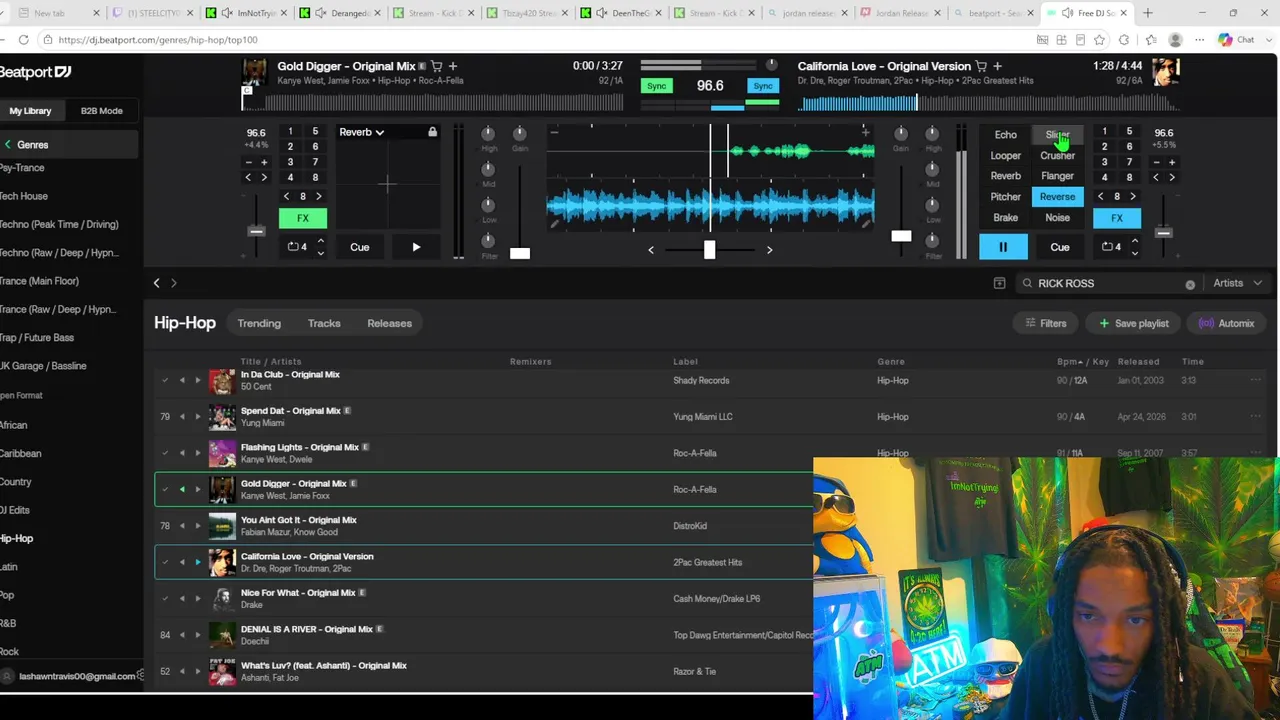Open the Caribbean genre
The width and height of the screenshot is (1280, 720).
click(x=21, y=453)
